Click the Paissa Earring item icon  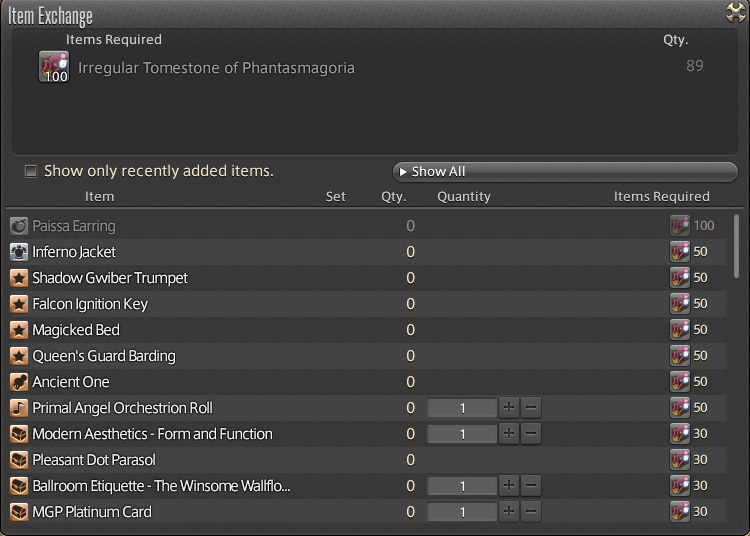pos(19,226)
